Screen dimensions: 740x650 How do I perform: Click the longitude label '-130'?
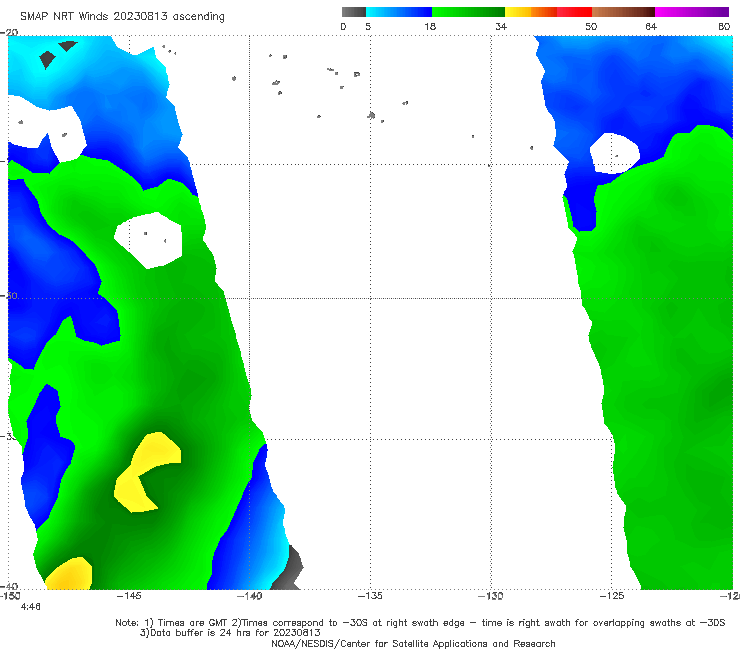491,596
